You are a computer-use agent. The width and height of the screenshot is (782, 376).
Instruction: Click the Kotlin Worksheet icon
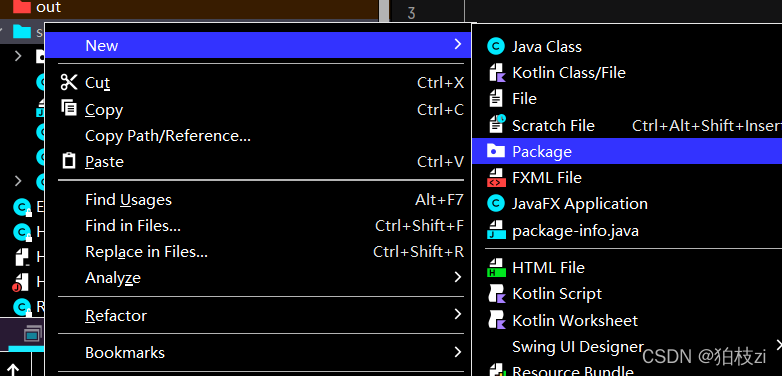(496, 320)
